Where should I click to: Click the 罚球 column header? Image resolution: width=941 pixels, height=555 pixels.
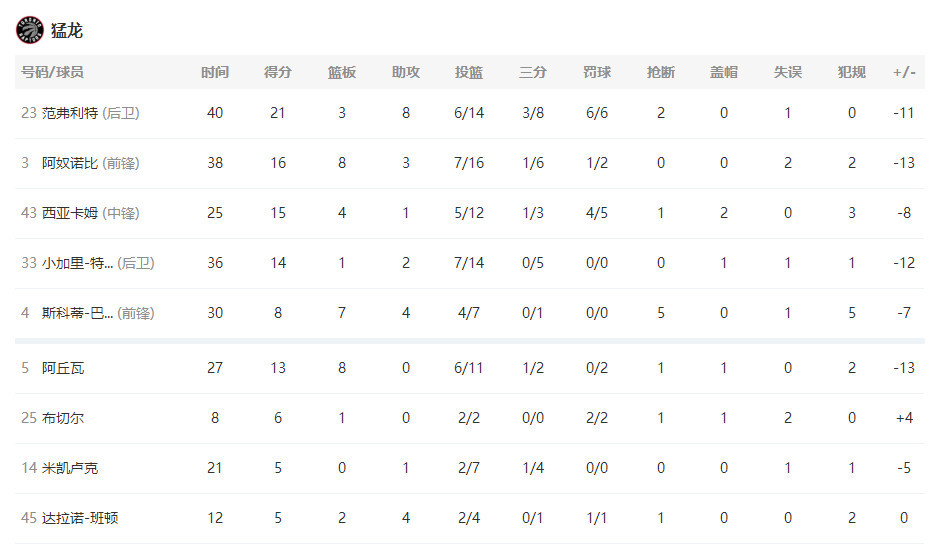tap(597, 72)
